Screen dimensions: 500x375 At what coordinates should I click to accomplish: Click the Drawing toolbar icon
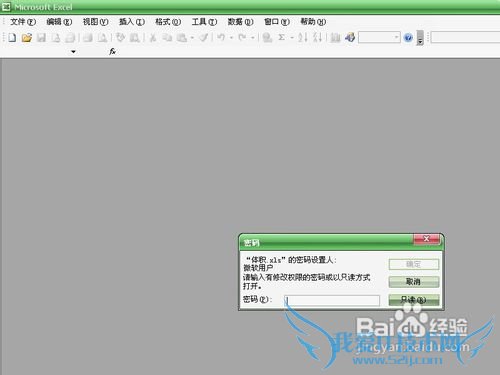click(350, 37)
